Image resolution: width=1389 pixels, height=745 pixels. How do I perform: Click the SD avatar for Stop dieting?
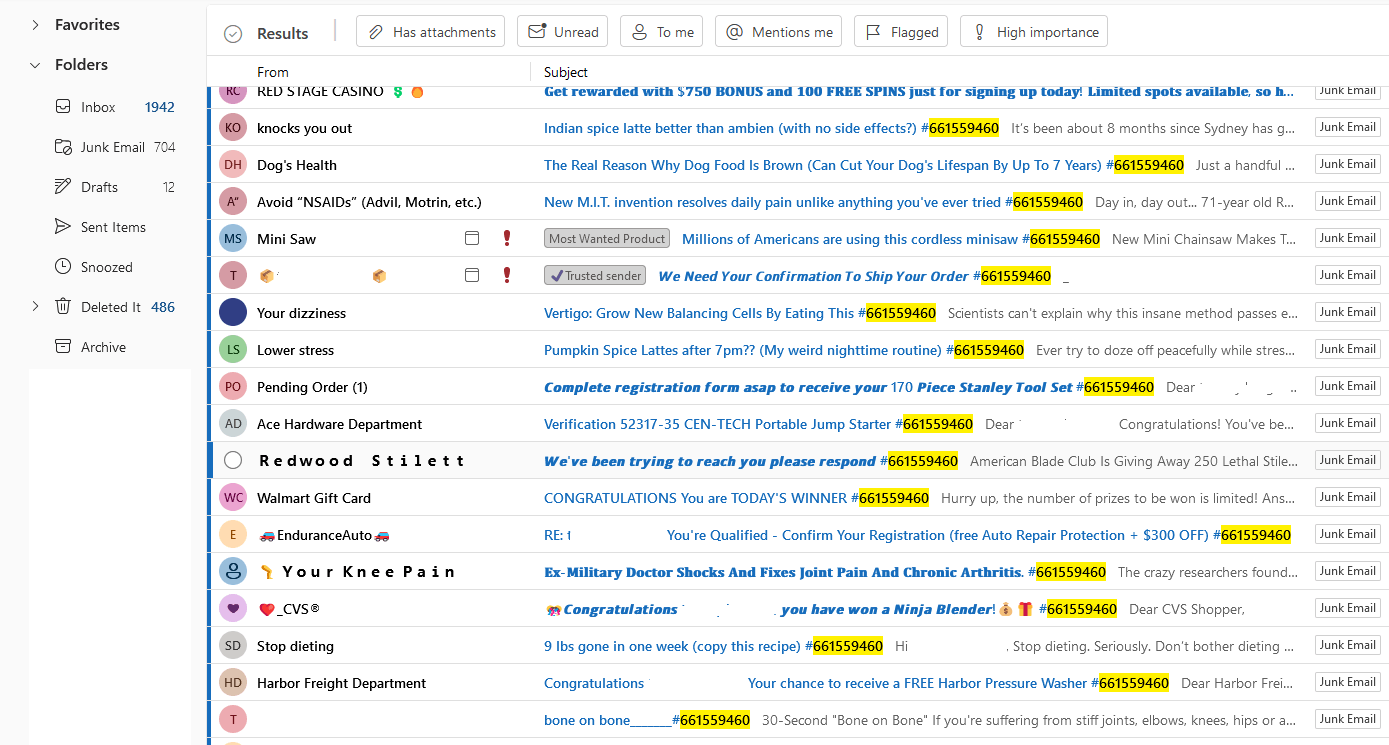tap(233, 646)
